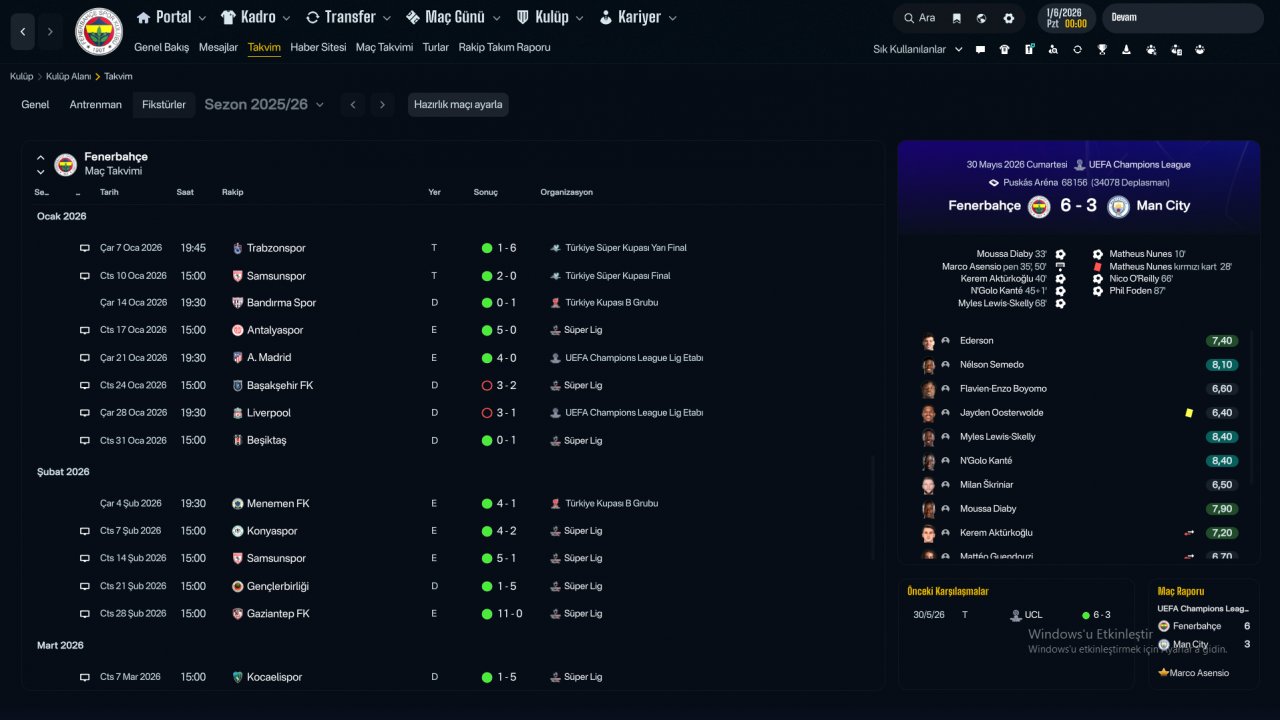Open the 30/5/26 UCL previous meeting row
The height and width of the screenshot is (720, 1280).
pos(1016,615)
